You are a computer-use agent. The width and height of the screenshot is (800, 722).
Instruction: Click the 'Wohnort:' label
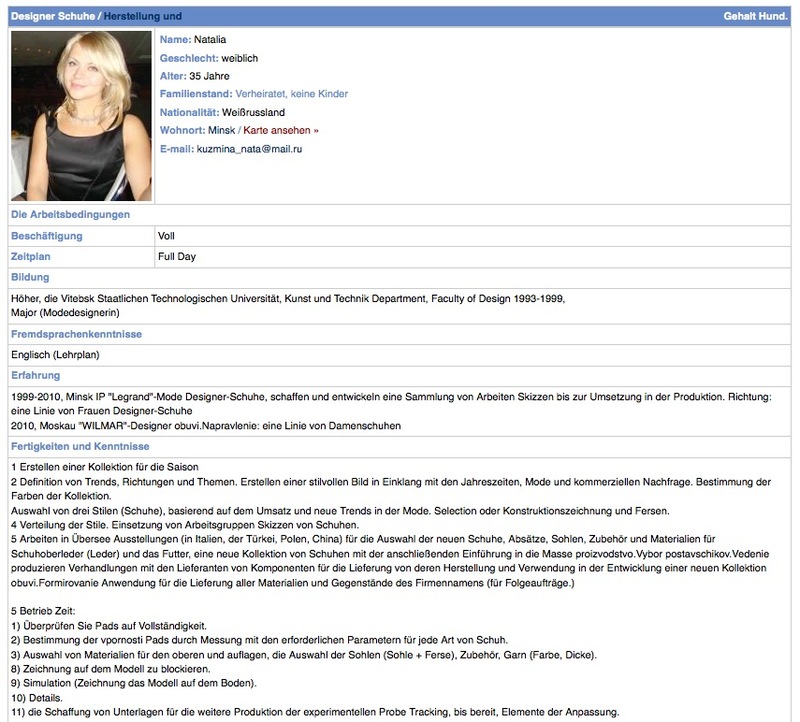(x=182, y=131)
